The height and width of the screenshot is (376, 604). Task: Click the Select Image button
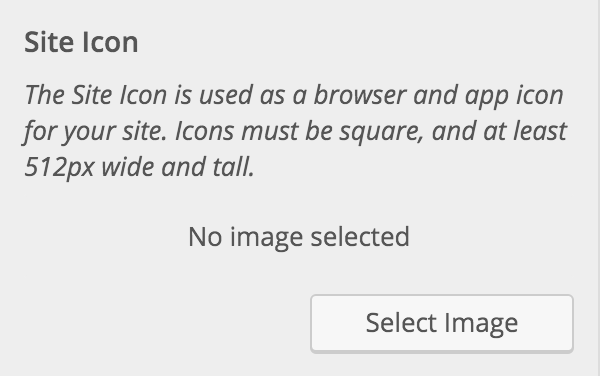[x=442, y=324]
